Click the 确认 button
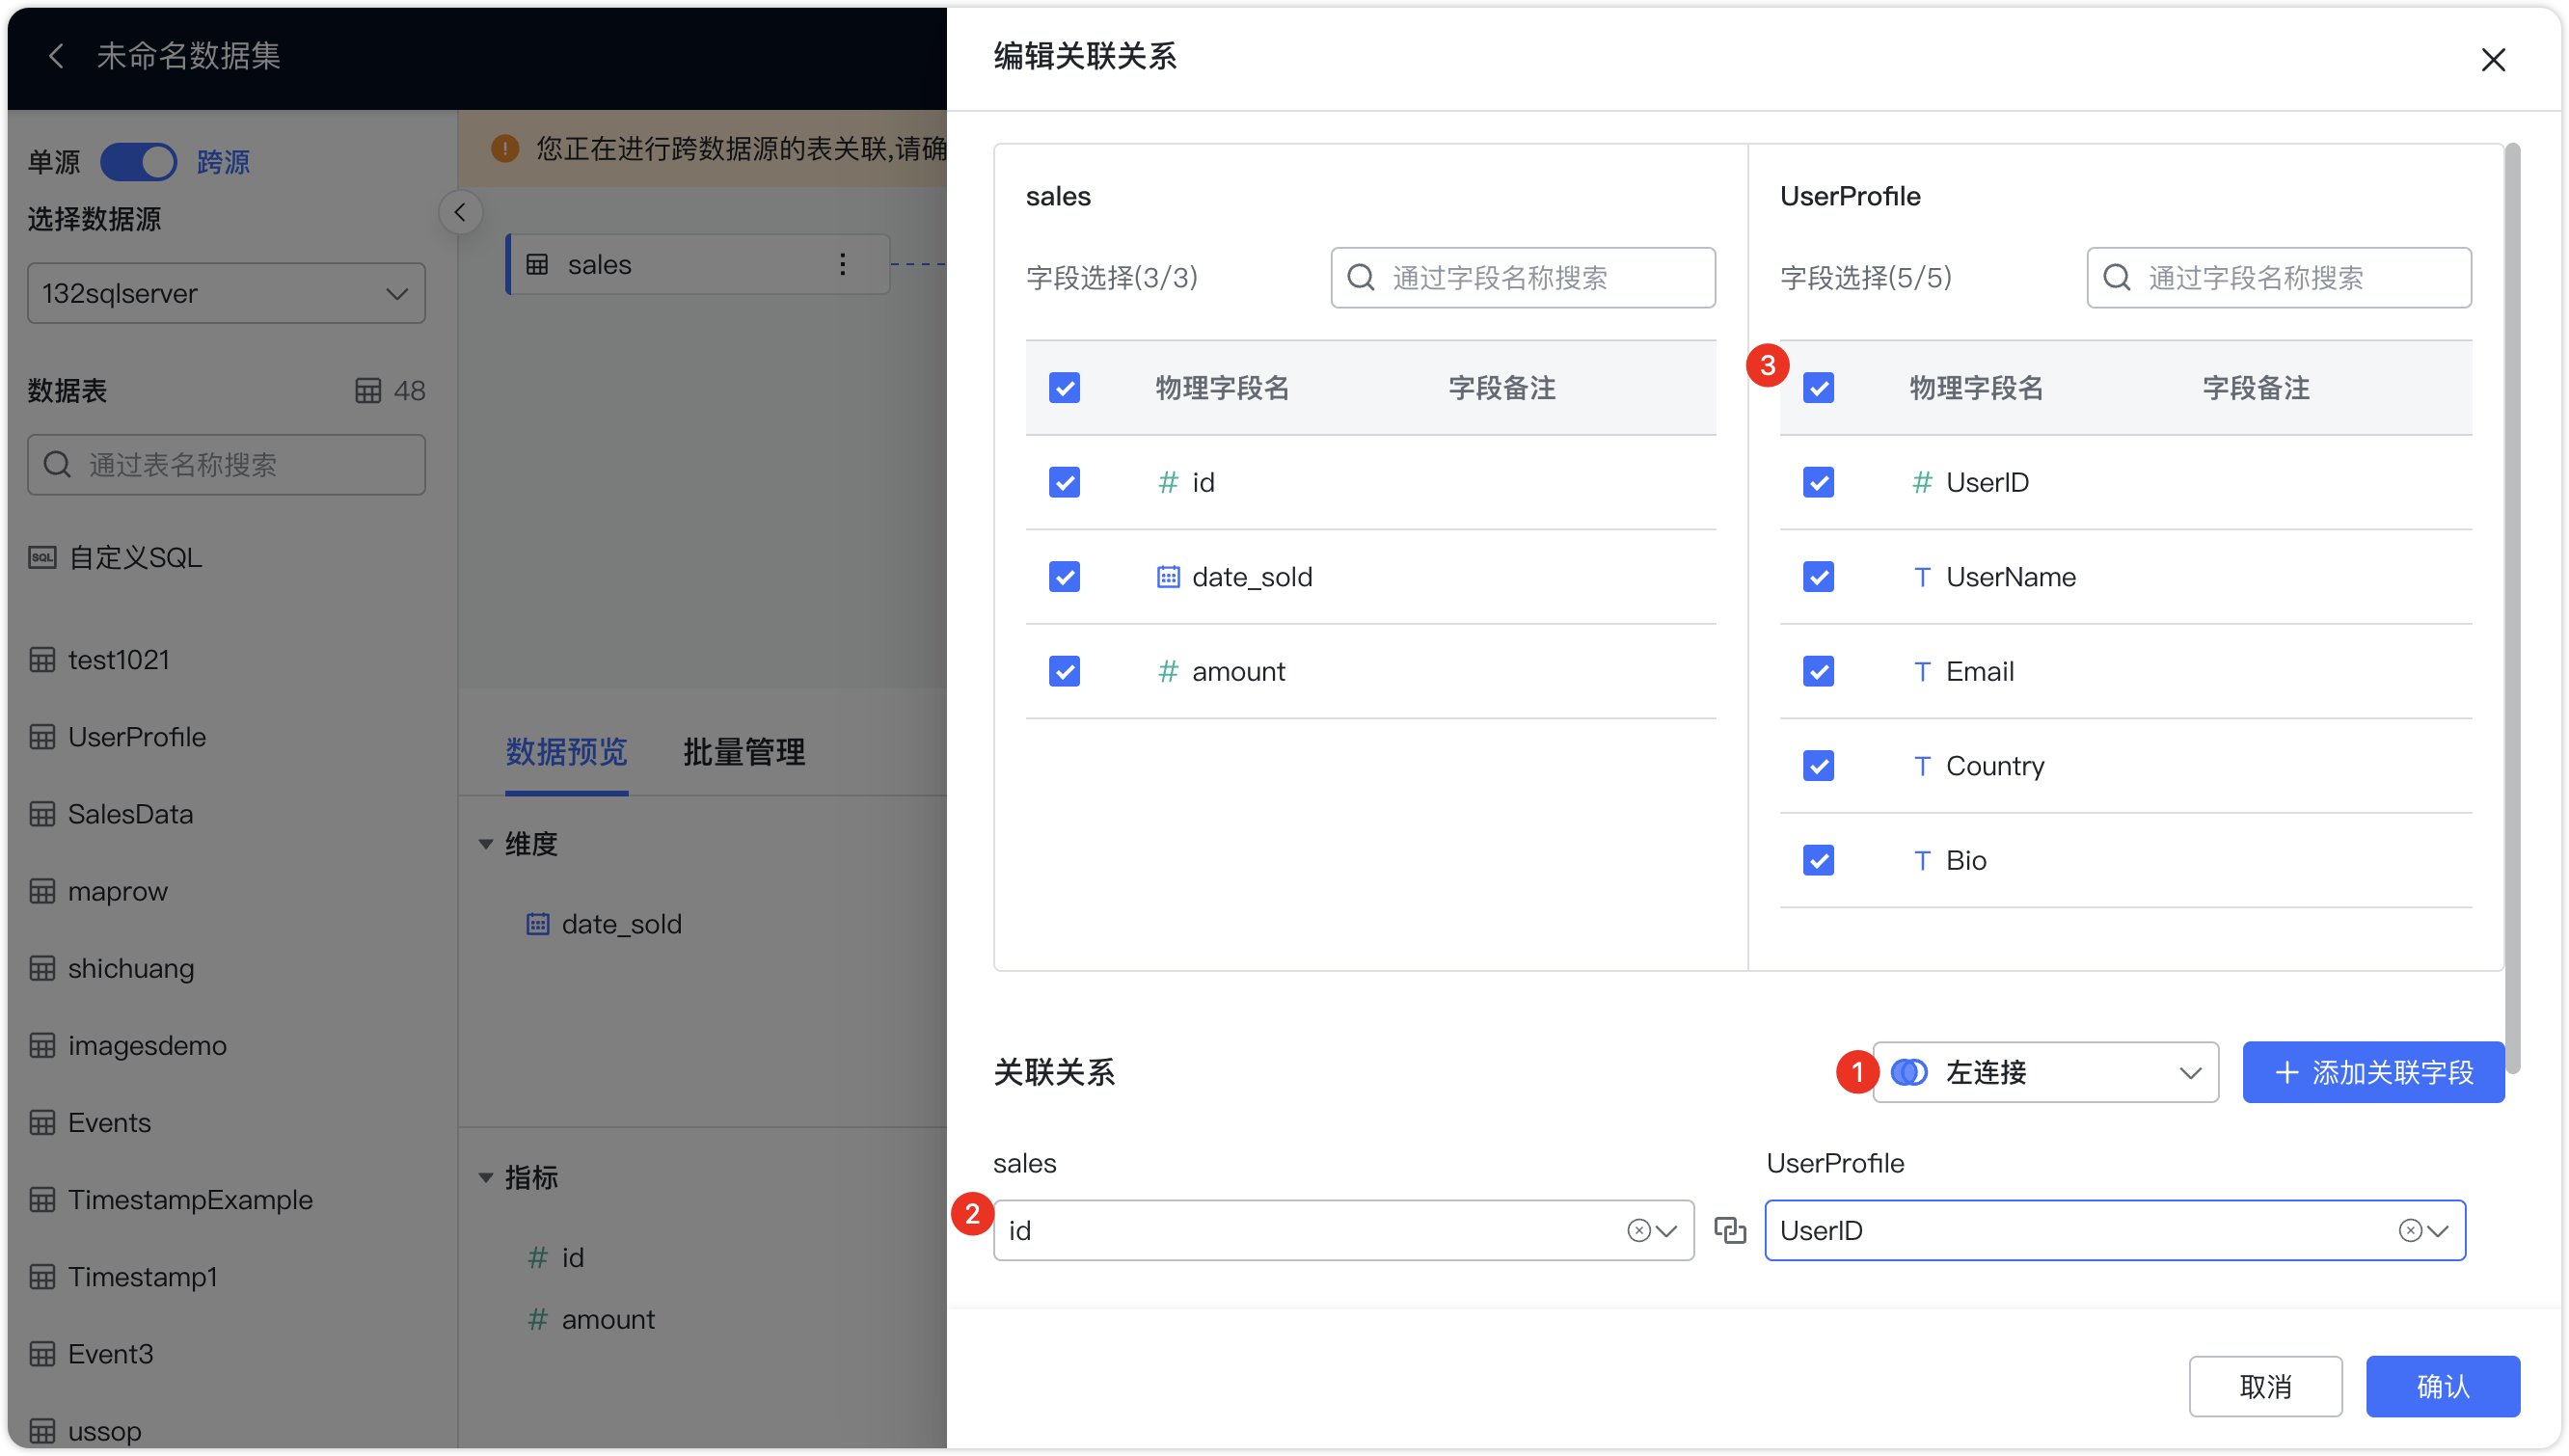The width and height of the screenshot is (2569, 1456). click(x=2441, y=1386)
